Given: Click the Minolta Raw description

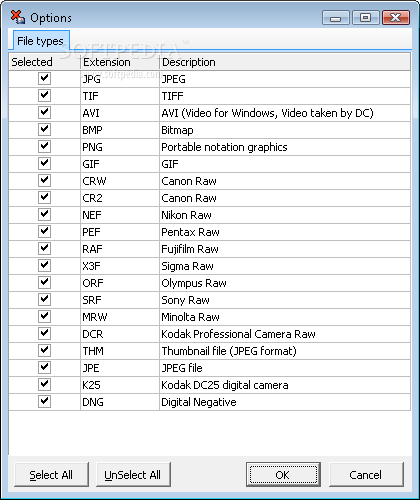Looking at the screenshot, I should point(190,317).
